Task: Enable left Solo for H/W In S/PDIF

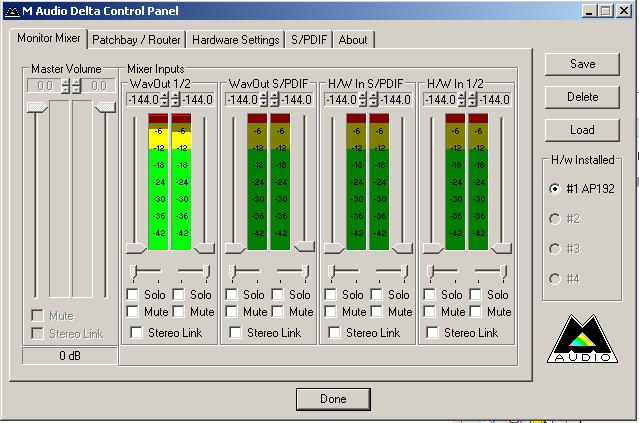Action: click(331, 294)
